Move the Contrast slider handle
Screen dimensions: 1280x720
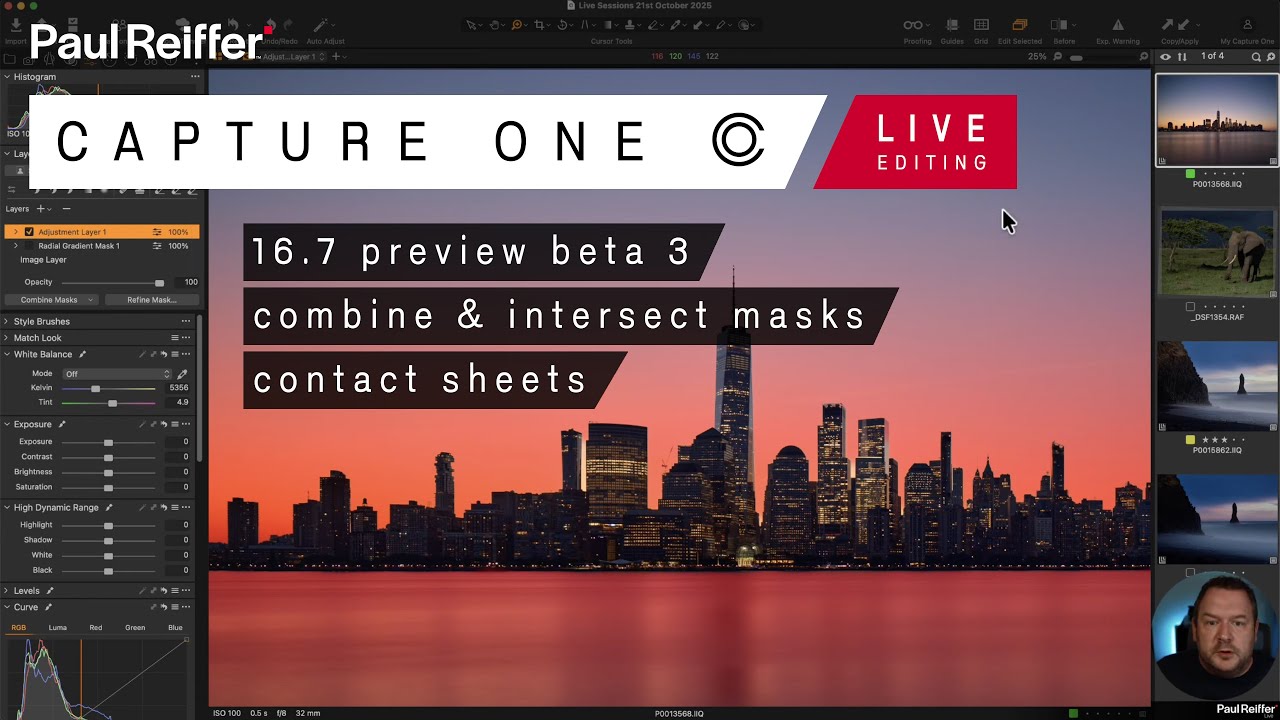(108, 457)
